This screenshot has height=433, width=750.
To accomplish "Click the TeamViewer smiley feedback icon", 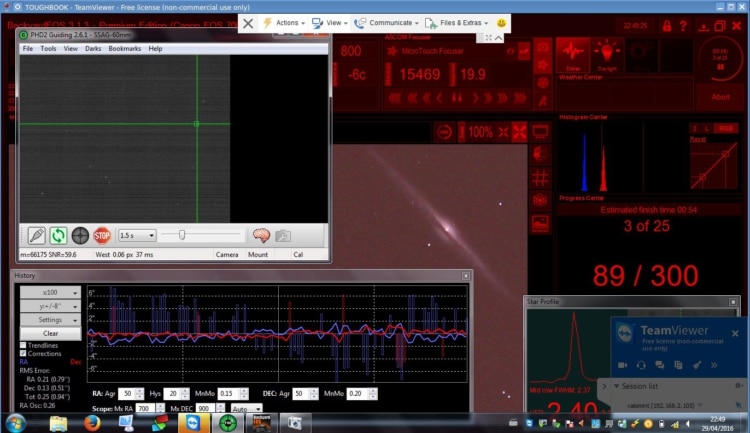I will click(501, 22).
